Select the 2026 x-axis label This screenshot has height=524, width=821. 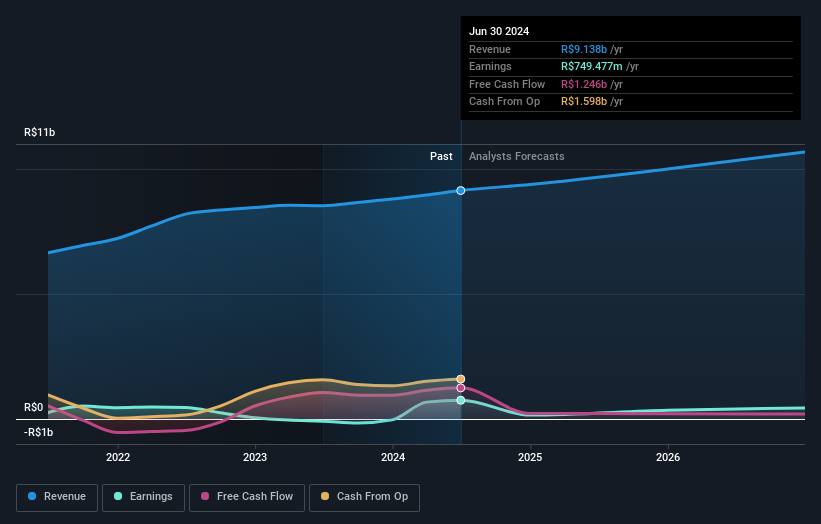(668, 457)
